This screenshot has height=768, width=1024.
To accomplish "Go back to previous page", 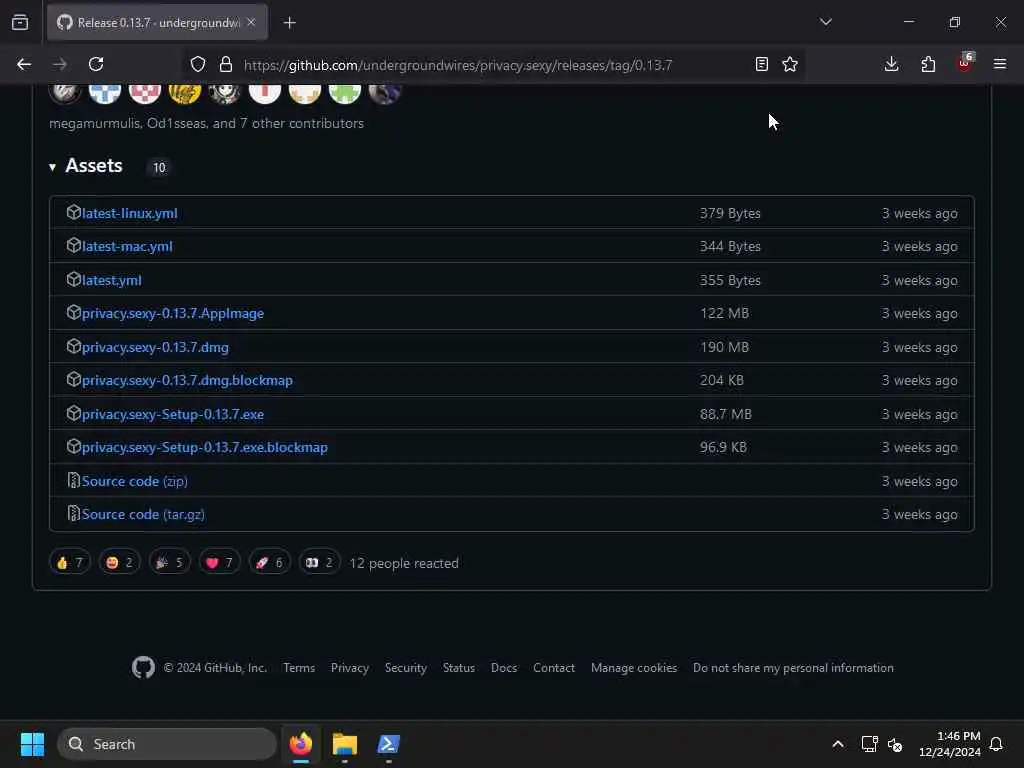I will pos(24,64).
